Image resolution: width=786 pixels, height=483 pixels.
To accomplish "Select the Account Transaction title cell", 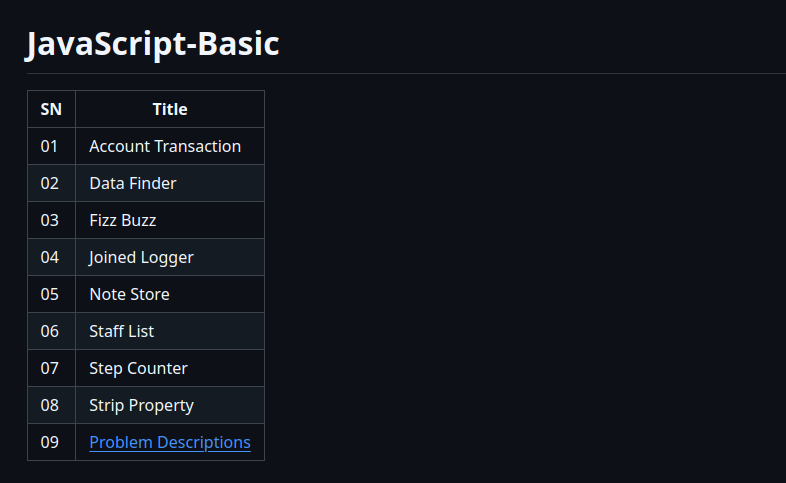I will pyautogui.click(x=165, y=146).
